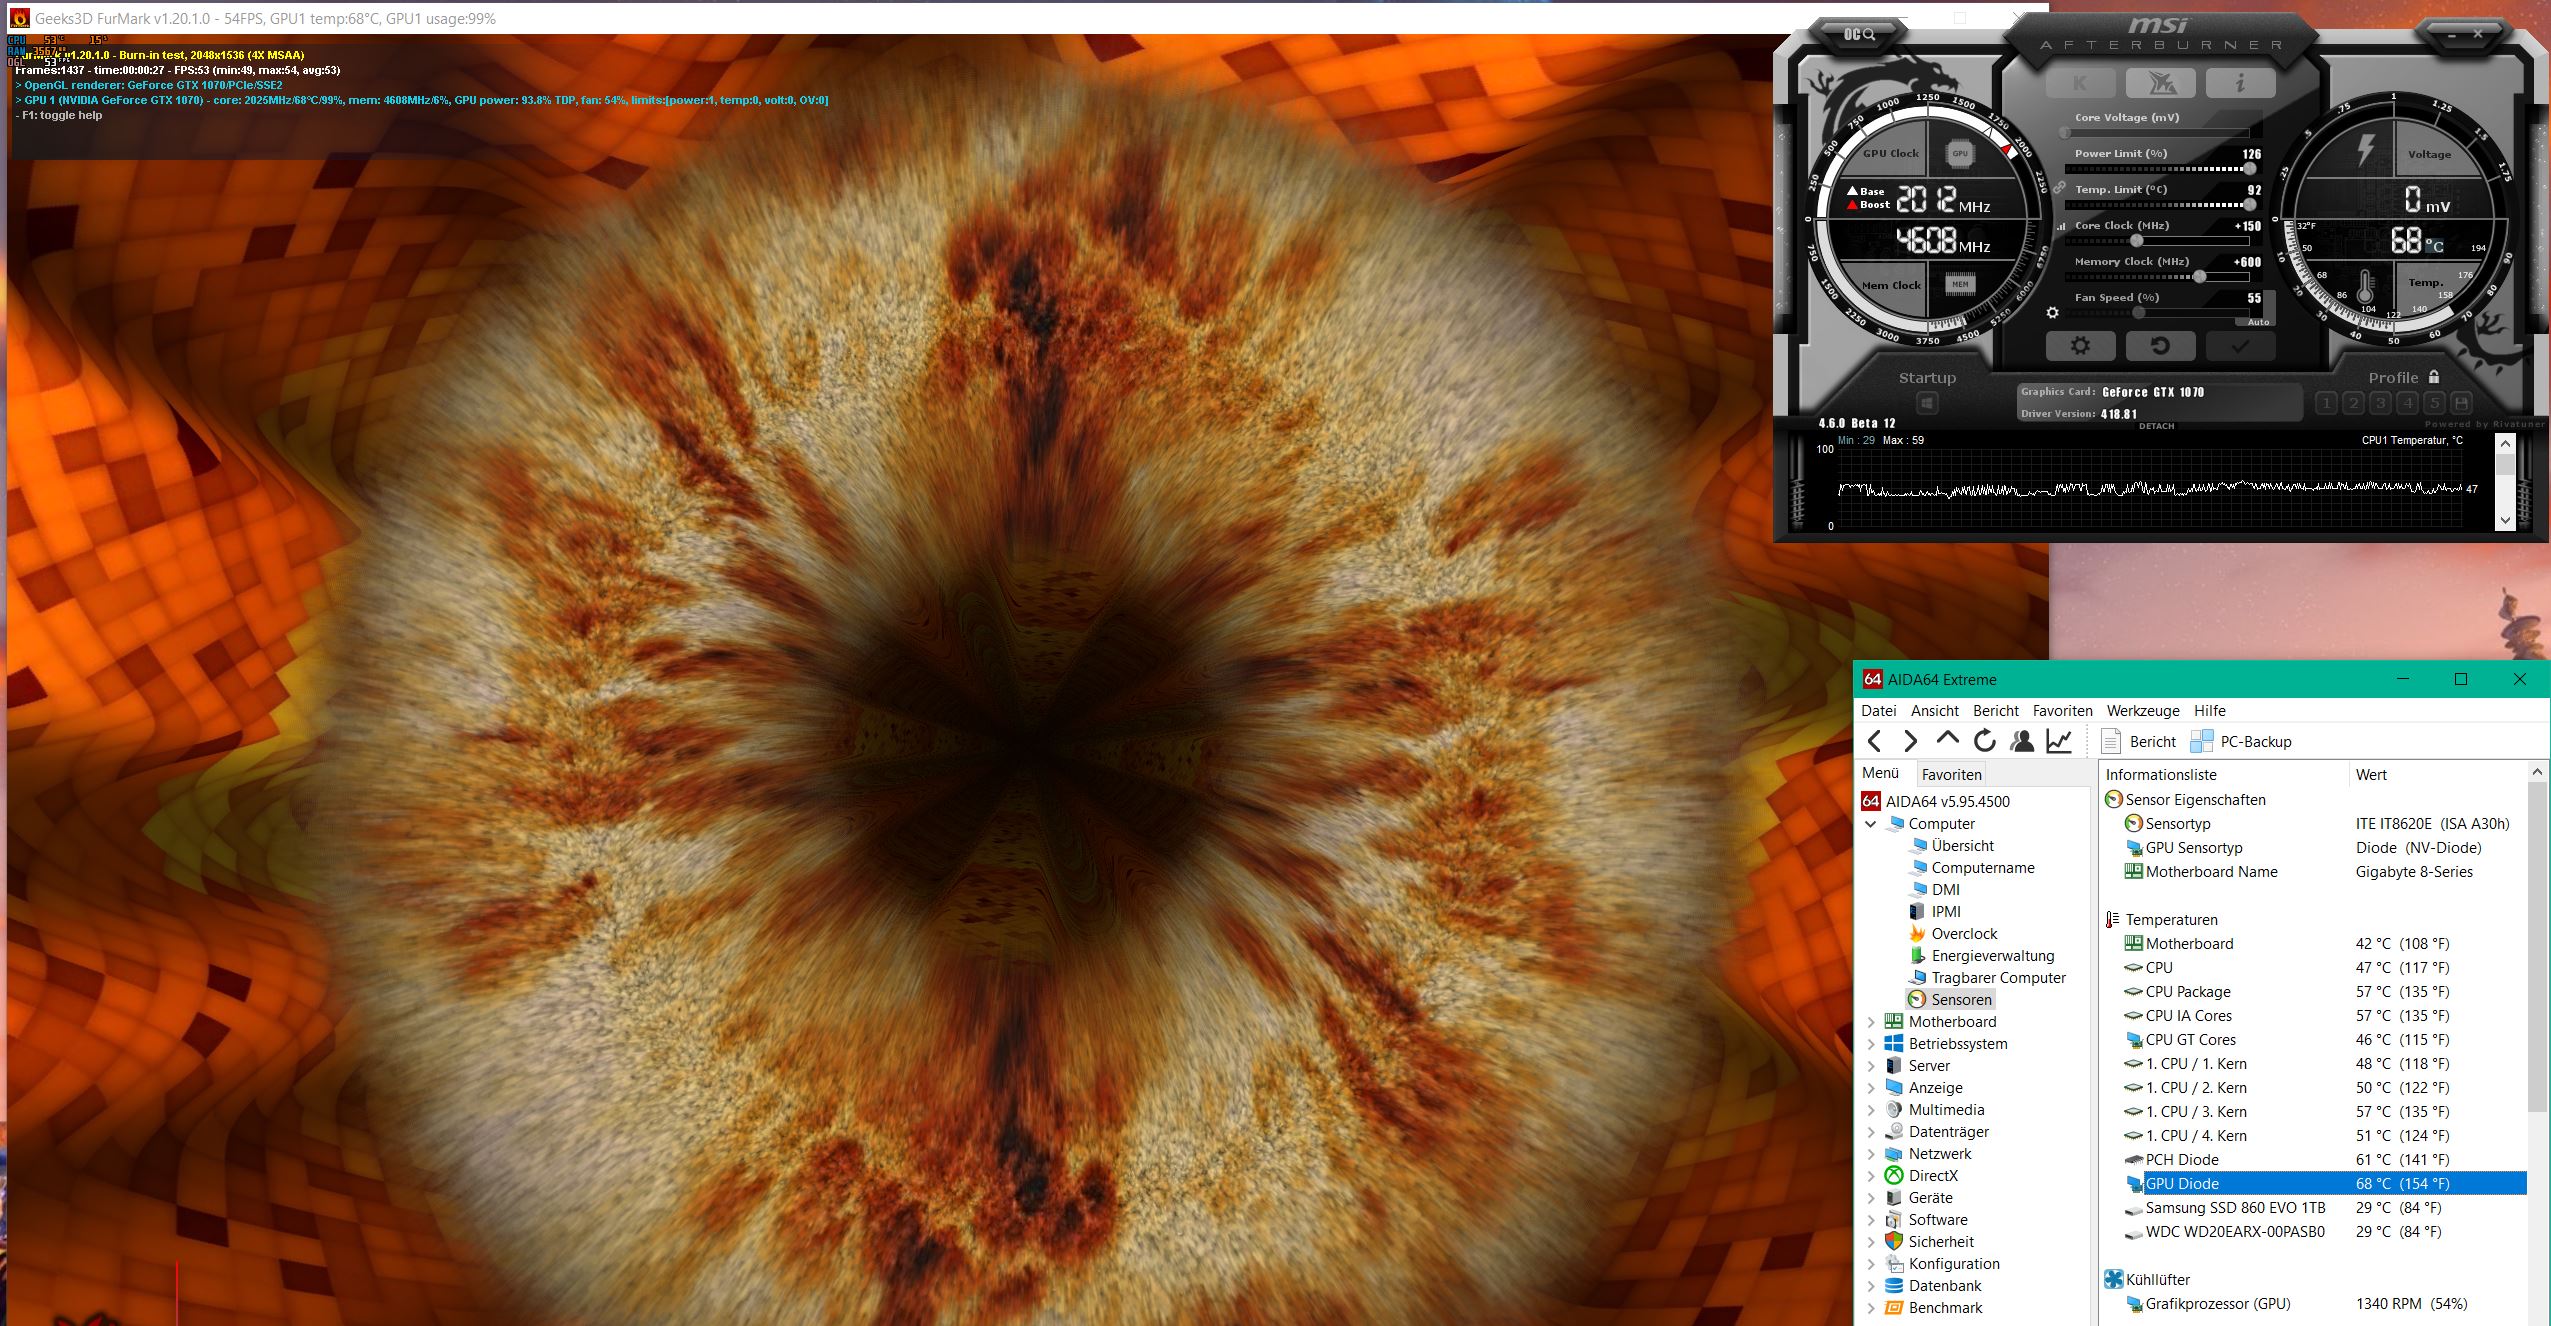2551x1326 pixels.
Task: Click the AIDA64 refresh toolbar icon
Action: tap(1985, 741)
